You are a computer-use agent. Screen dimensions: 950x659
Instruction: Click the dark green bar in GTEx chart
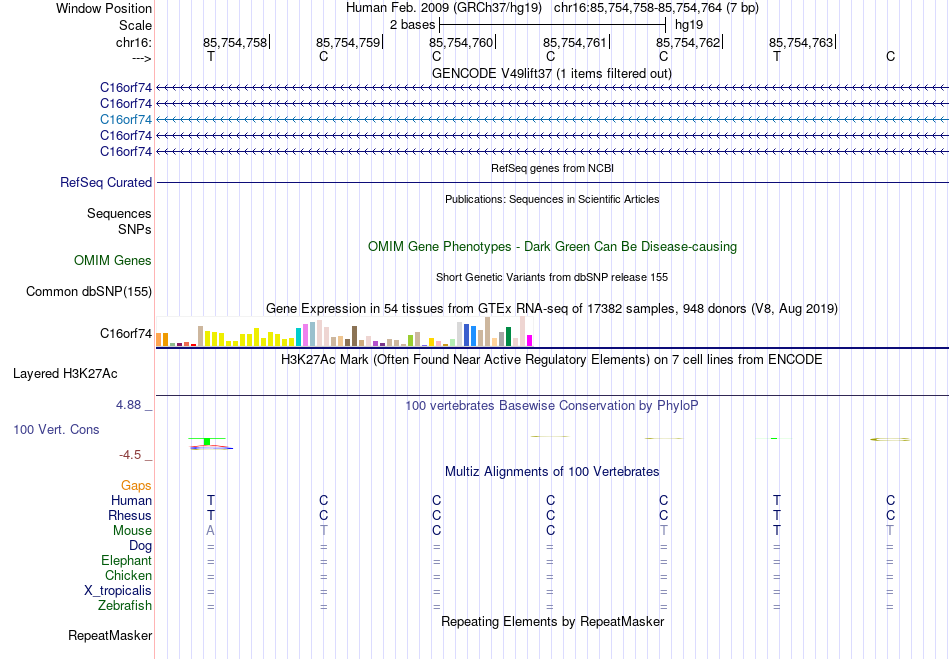(508, 337)
